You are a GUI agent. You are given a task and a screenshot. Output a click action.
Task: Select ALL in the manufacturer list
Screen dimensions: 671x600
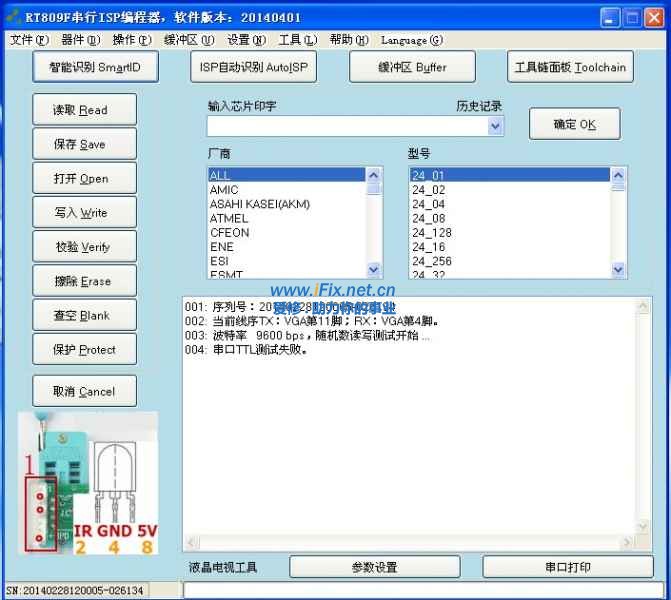(x=287, y=175)
